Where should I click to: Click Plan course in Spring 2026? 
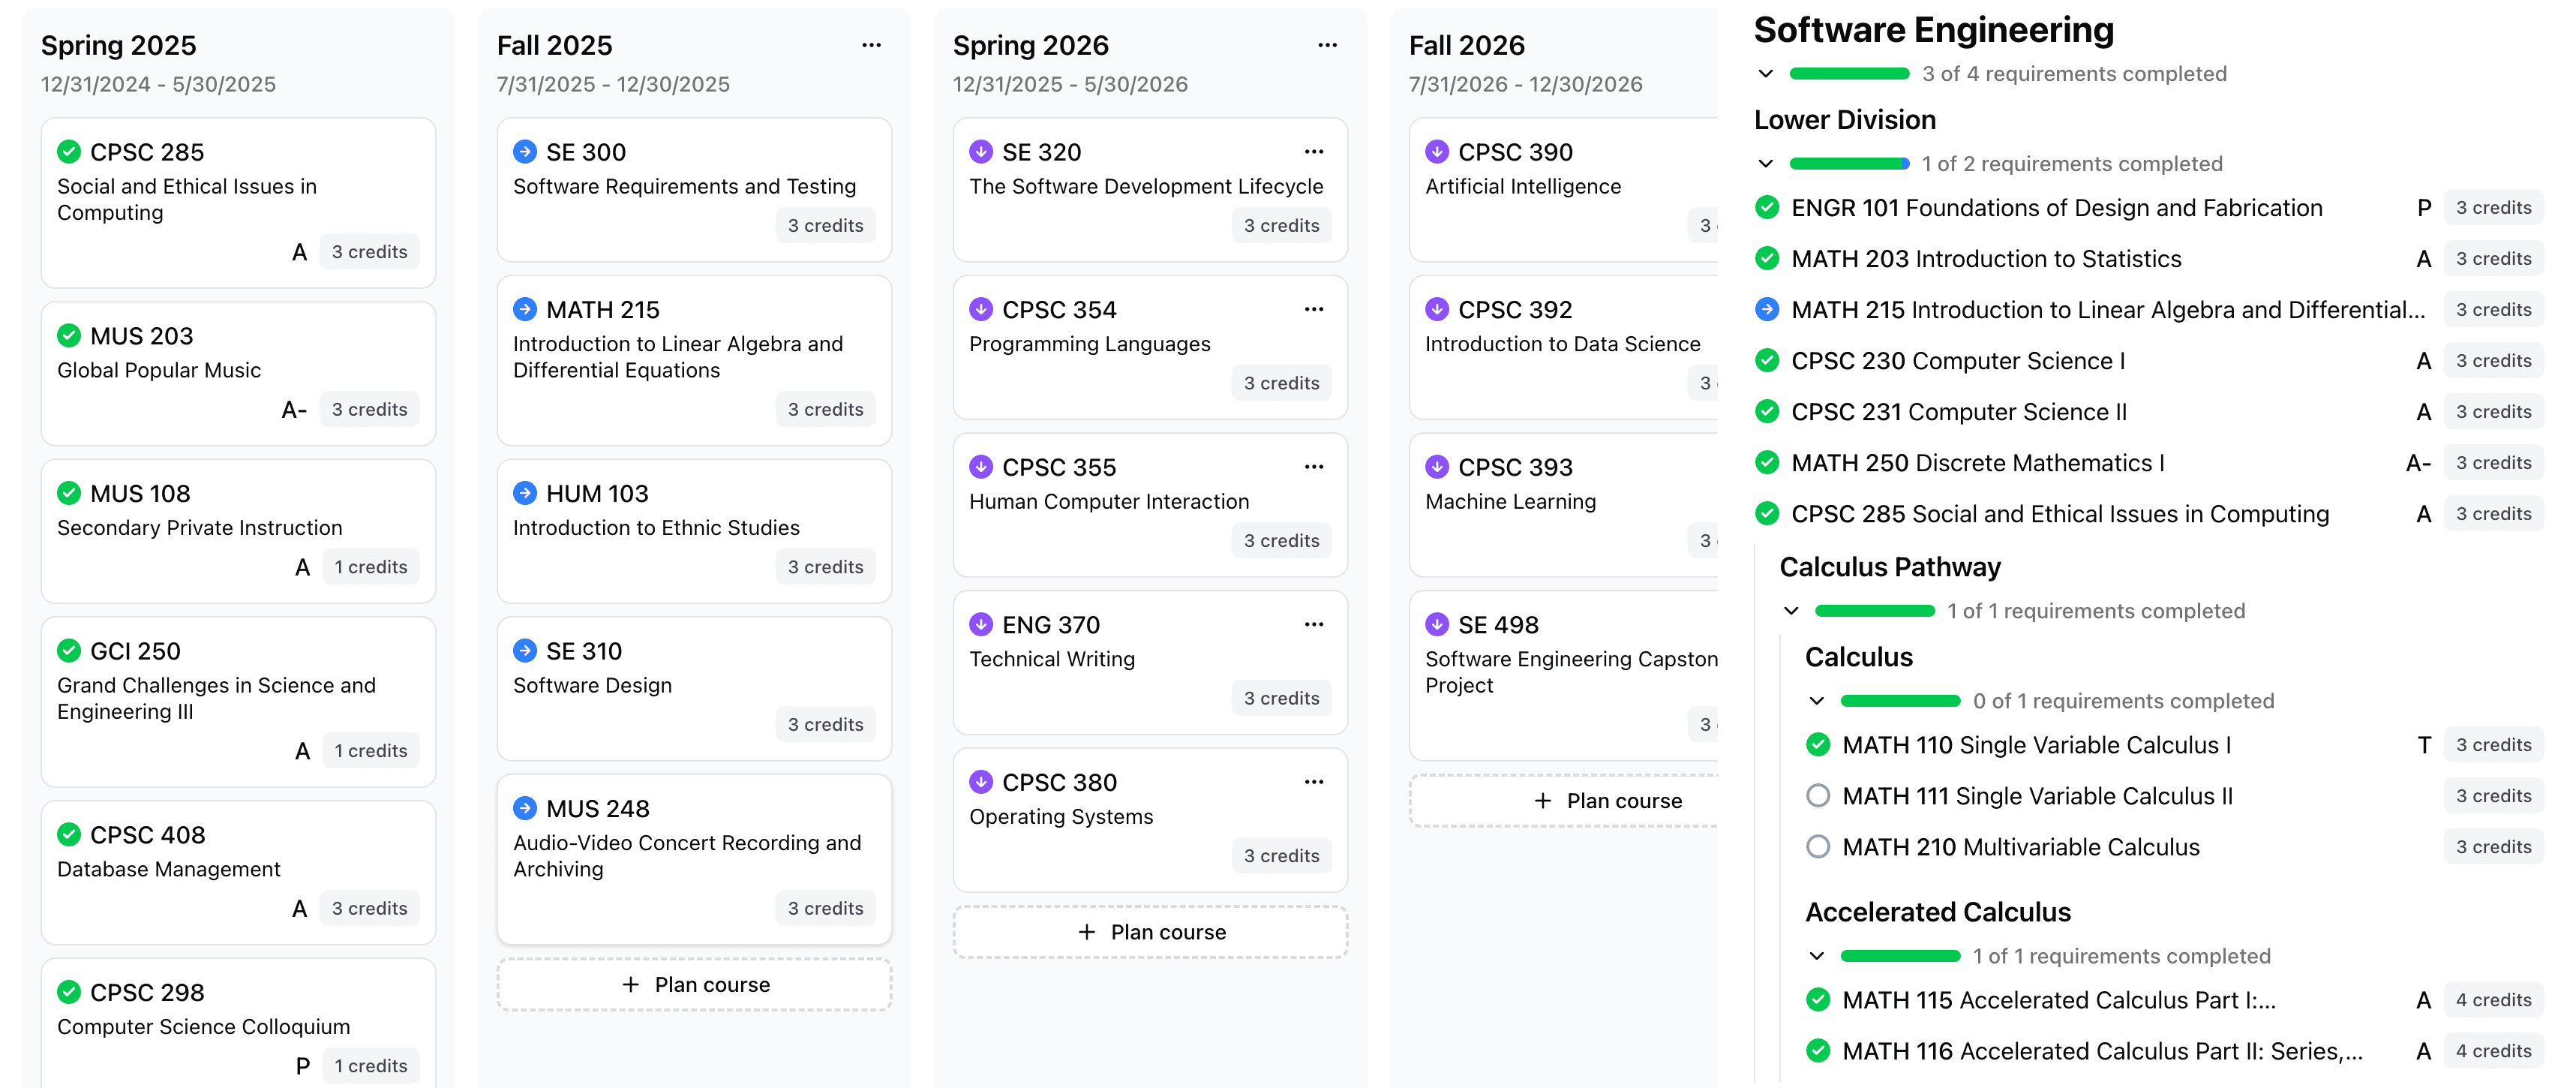pos(1150,932)
